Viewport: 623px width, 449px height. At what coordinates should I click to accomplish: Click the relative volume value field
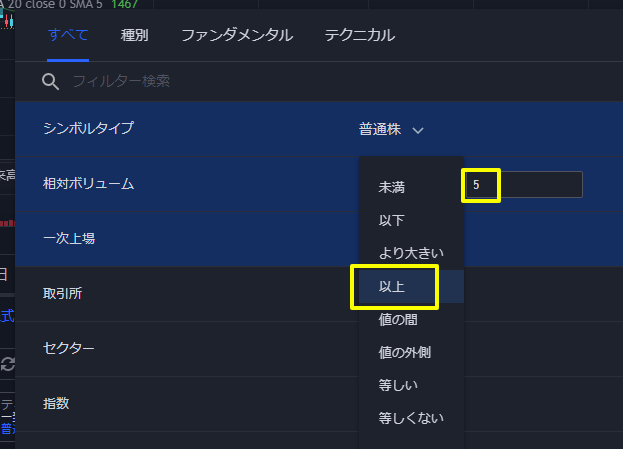(524, 185)
